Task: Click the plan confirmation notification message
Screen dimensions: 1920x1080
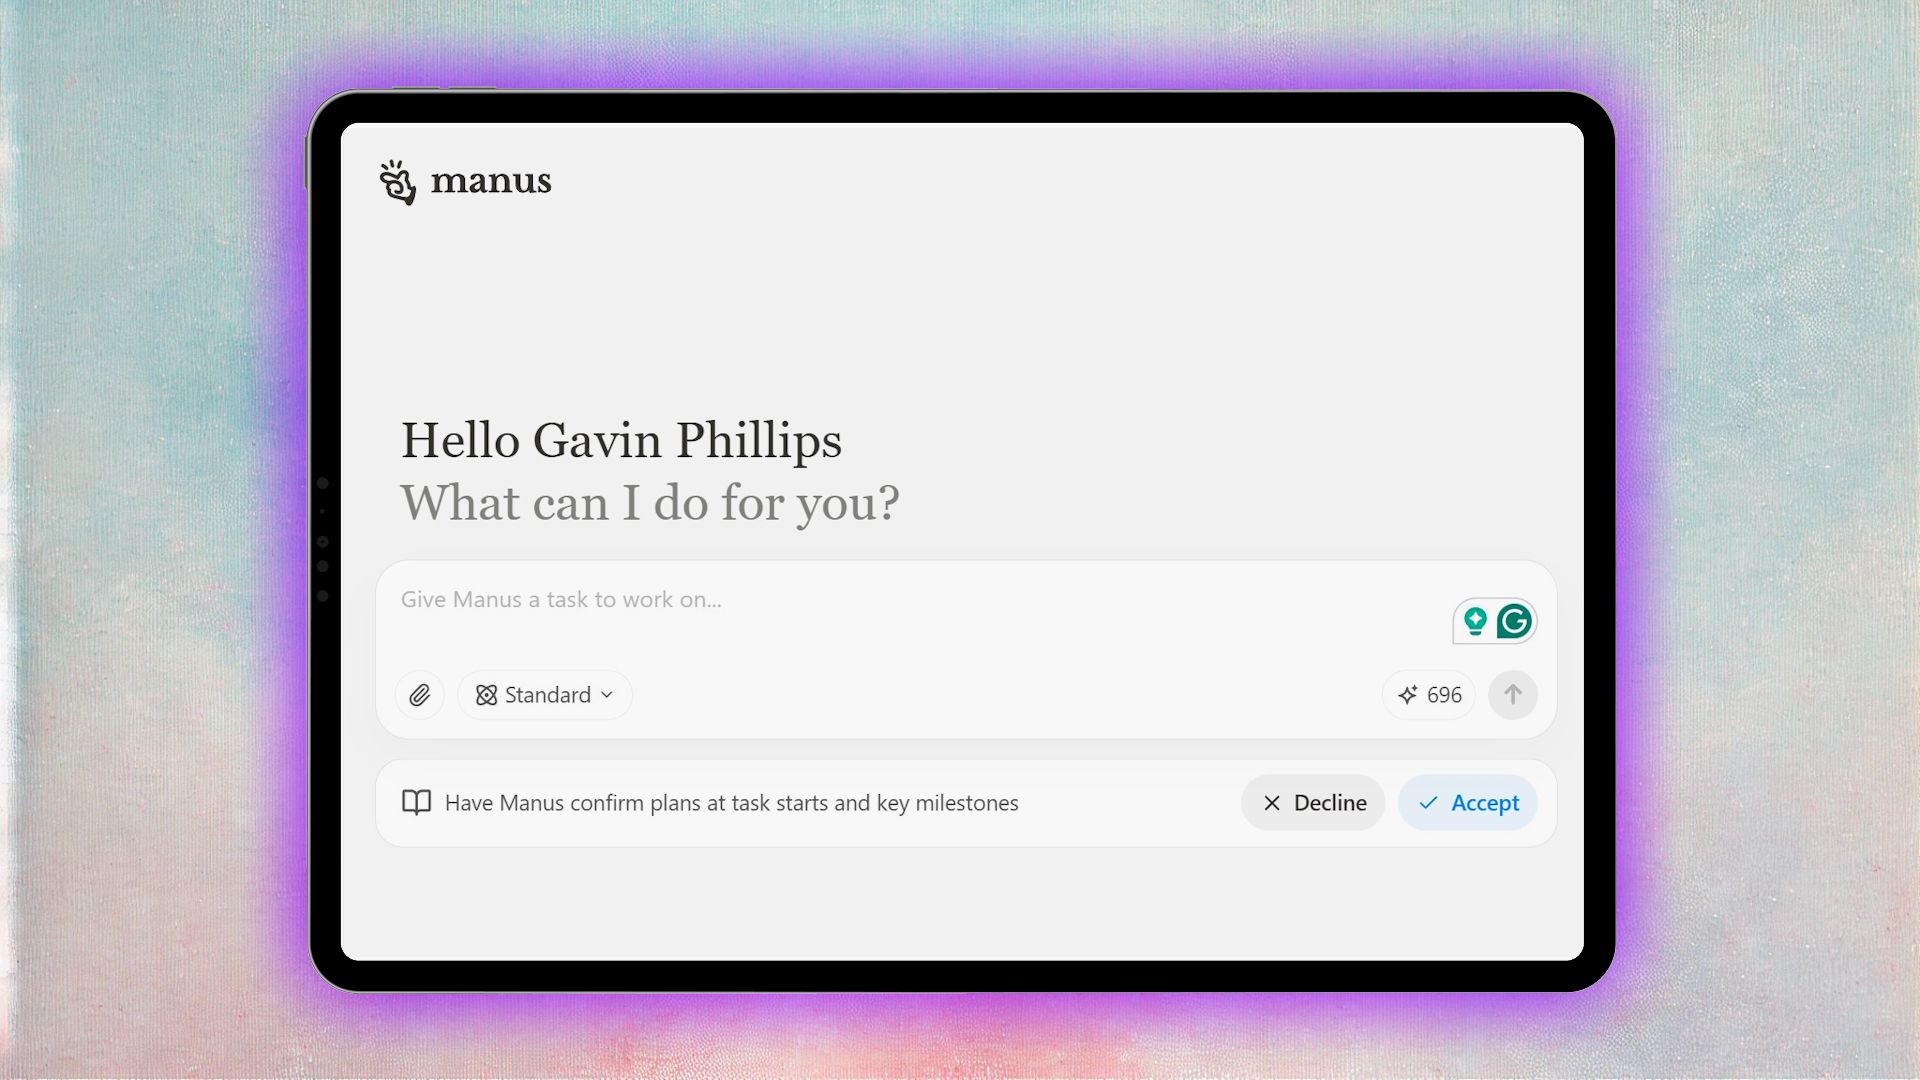Action: [731, 803]
